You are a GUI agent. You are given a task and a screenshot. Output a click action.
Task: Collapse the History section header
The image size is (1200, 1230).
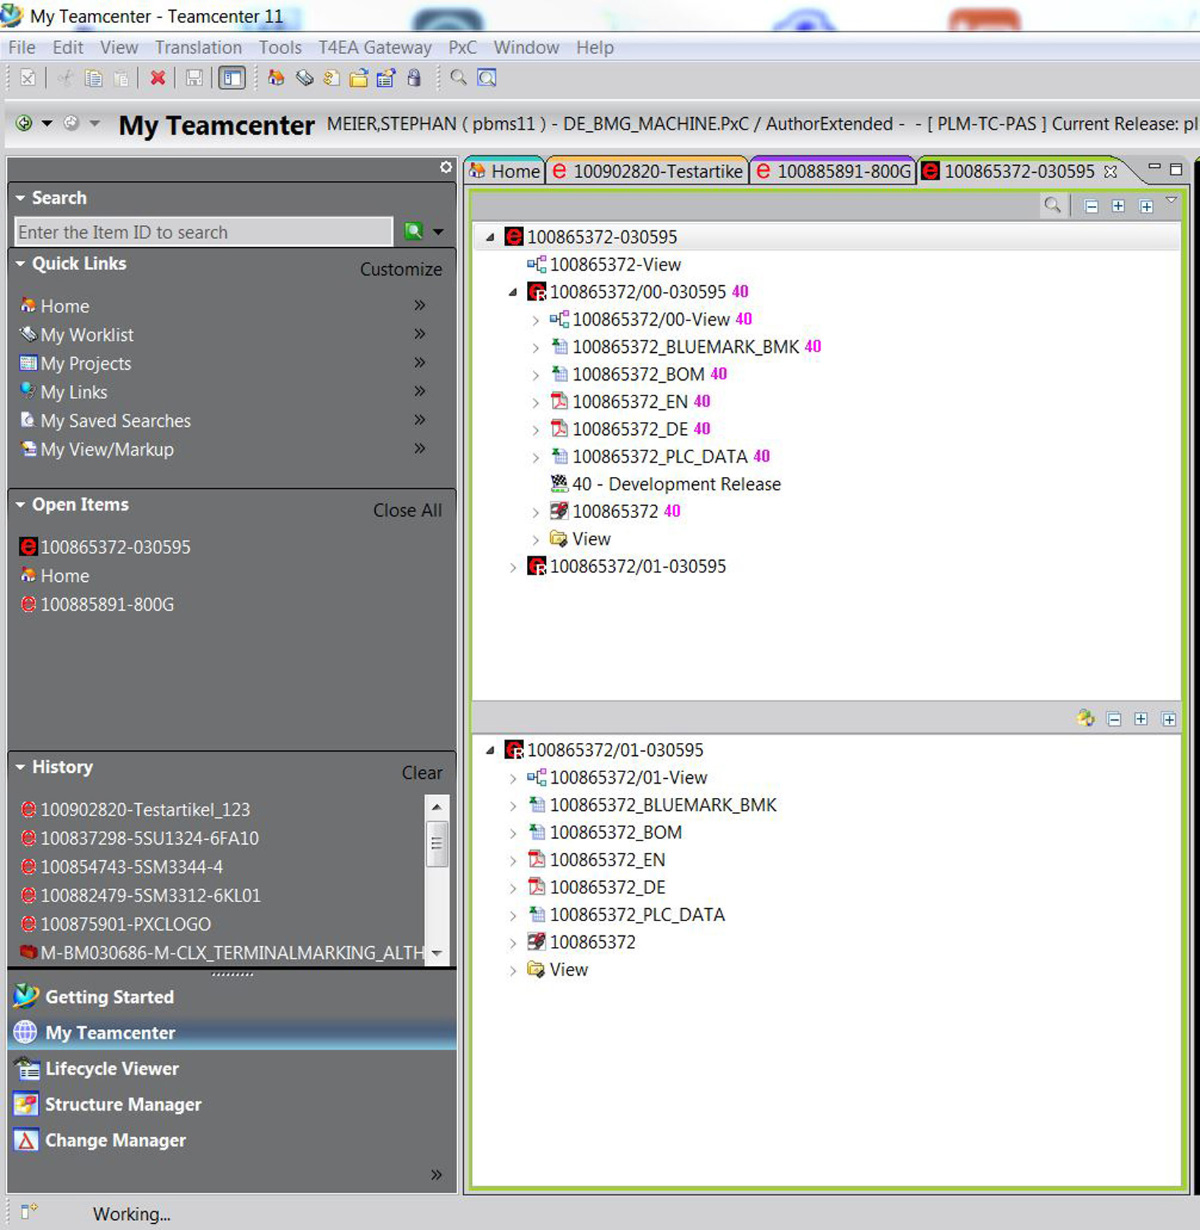[20, 767]
